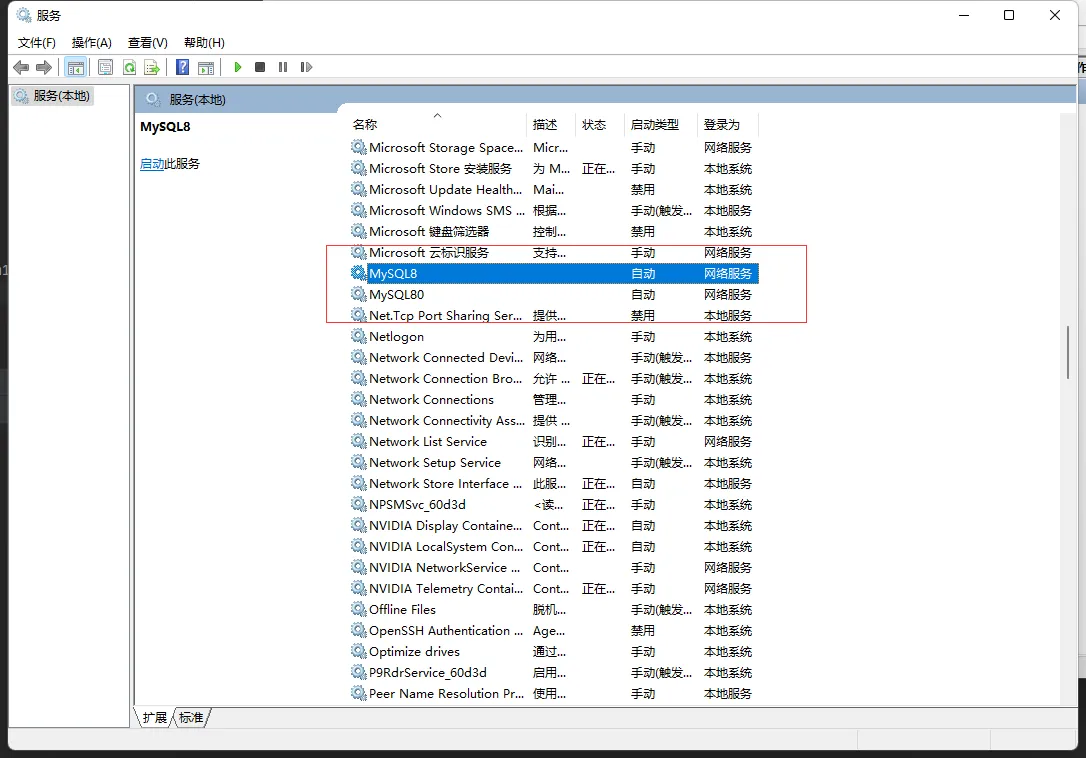Click the 启动 link for MySQL8
The height and width of the screenshot is (758, 1086).
(x=152, y=164)
